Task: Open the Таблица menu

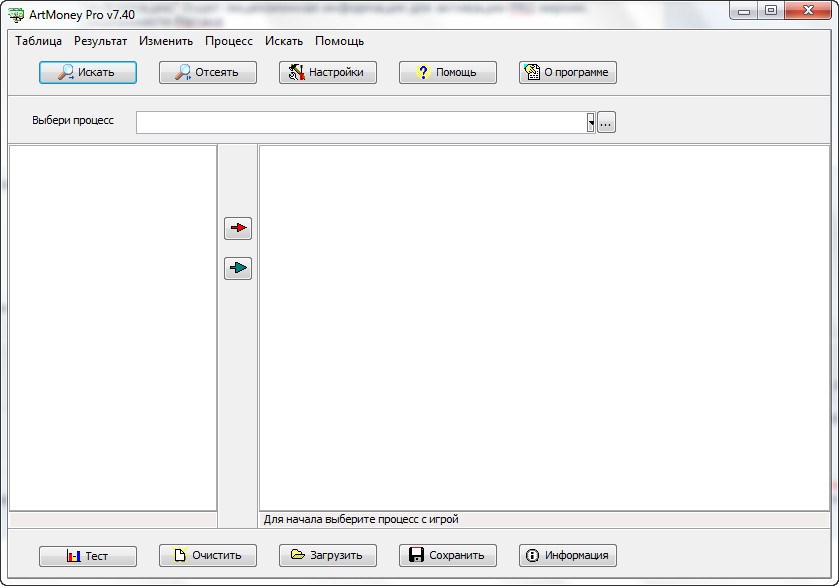Action: [39, 41]
